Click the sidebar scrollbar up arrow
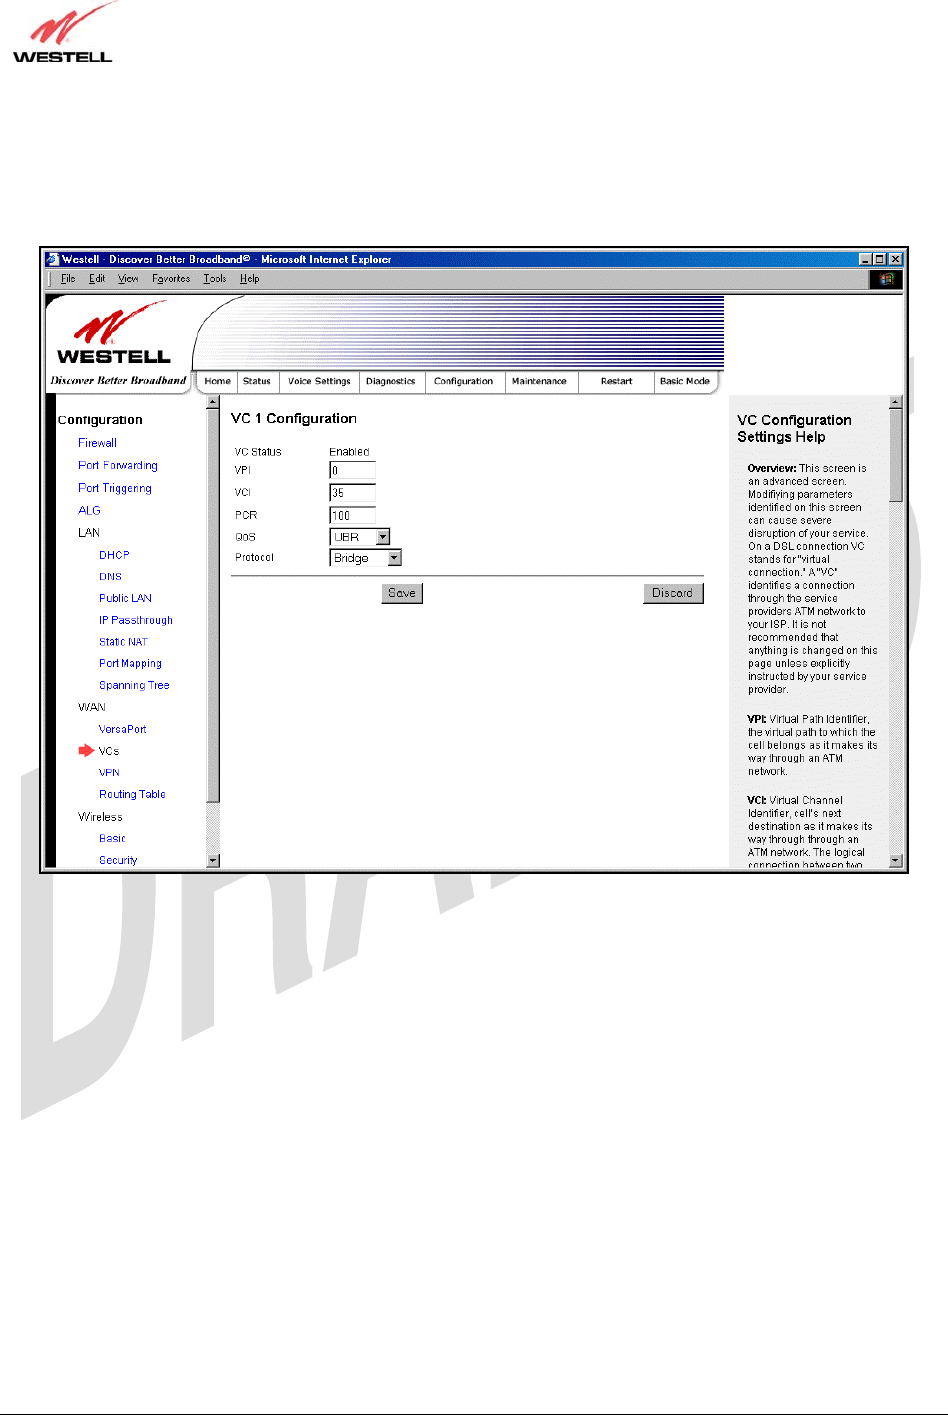The height and width of the screenshot is (1415, 948). pyautogui.click(x=212, y=403)
